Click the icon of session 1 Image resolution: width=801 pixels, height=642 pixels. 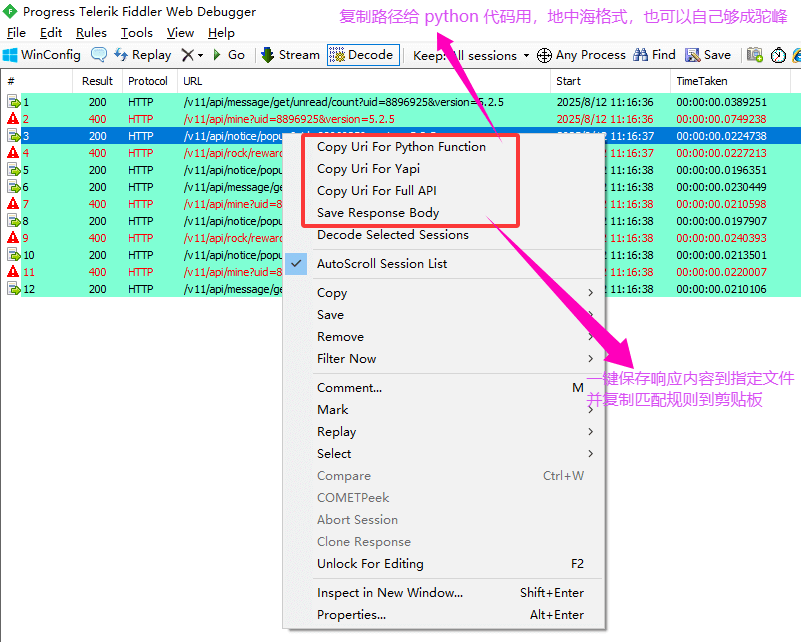13,102
